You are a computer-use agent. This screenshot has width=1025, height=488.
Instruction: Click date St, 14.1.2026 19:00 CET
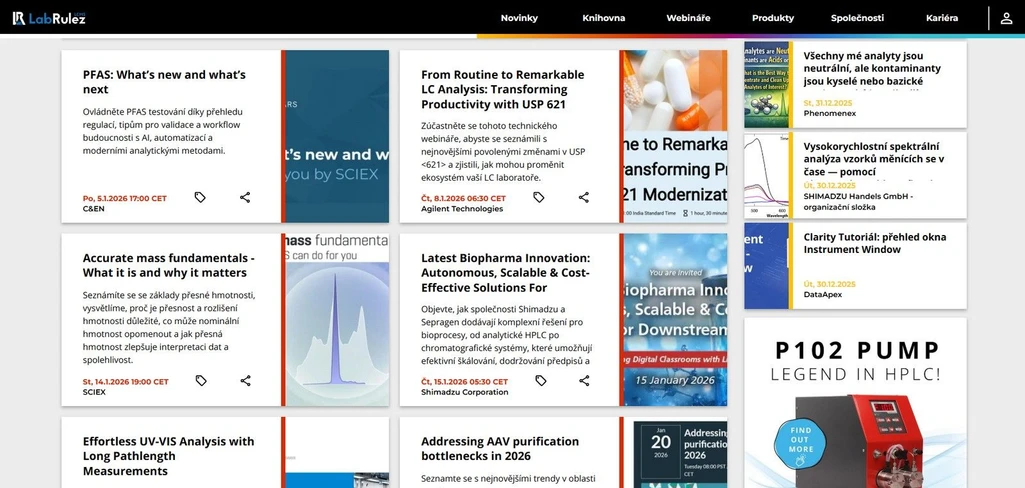pyautogui.click(x=126, y=382)
